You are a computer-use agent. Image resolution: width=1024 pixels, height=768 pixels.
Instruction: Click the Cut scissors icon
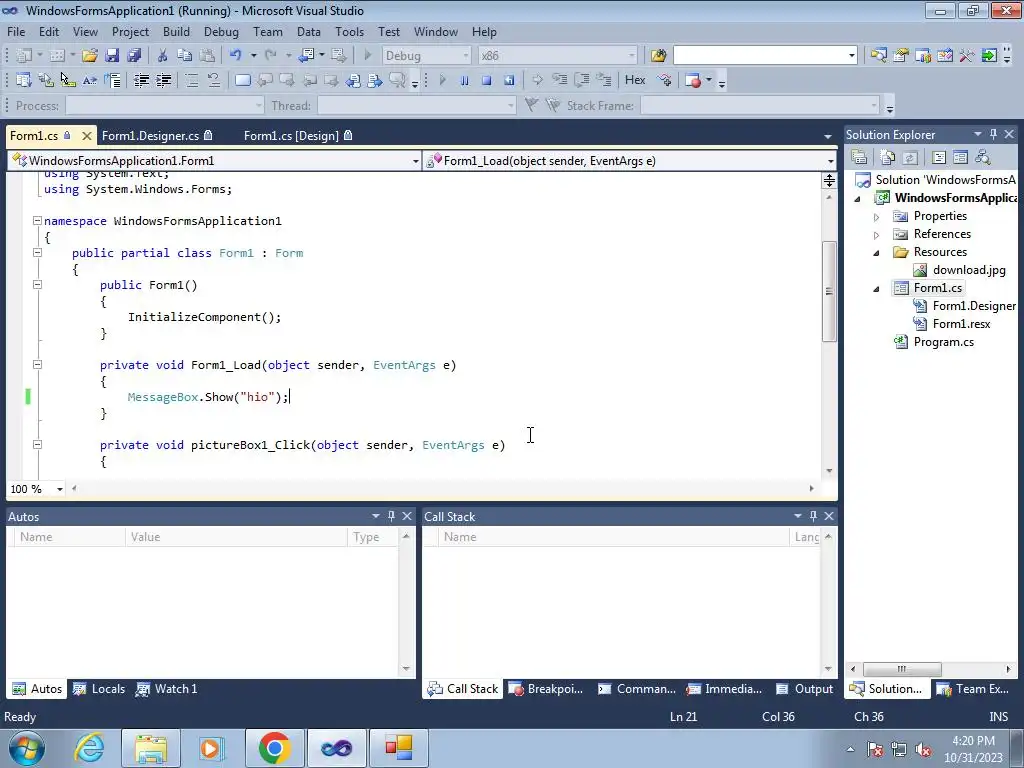pyautogui.click(x=163, y=56)
